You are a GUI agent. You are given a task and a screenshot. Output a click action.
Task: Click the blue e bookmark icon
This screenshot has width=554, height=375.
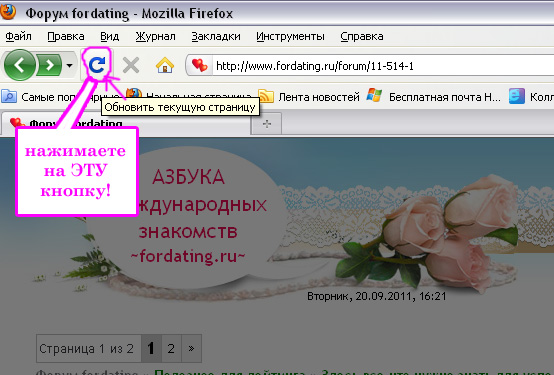click(517, 96)
